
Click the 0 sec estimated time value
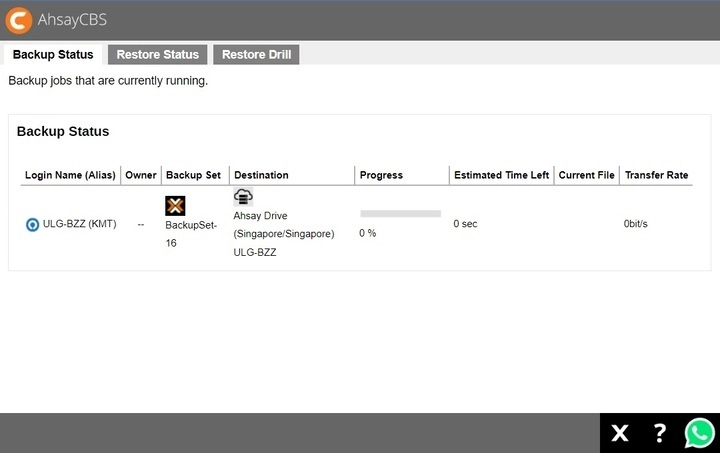click(x=465, y=224)
